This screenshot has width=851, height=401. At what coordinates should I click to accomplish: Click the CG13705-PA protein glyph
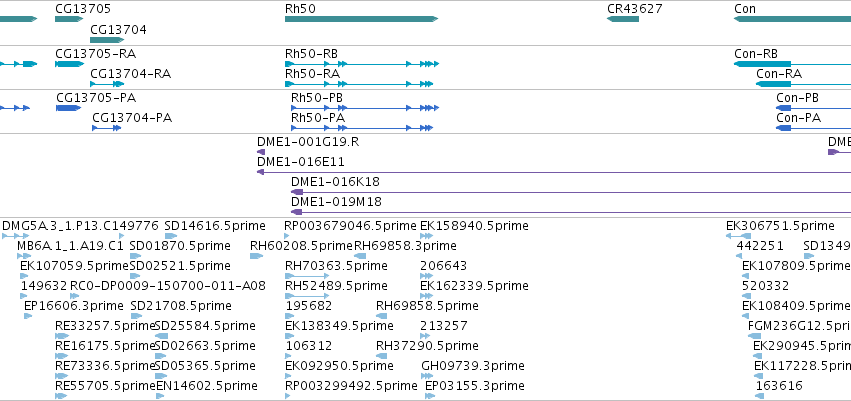click(x=69, y=108)
